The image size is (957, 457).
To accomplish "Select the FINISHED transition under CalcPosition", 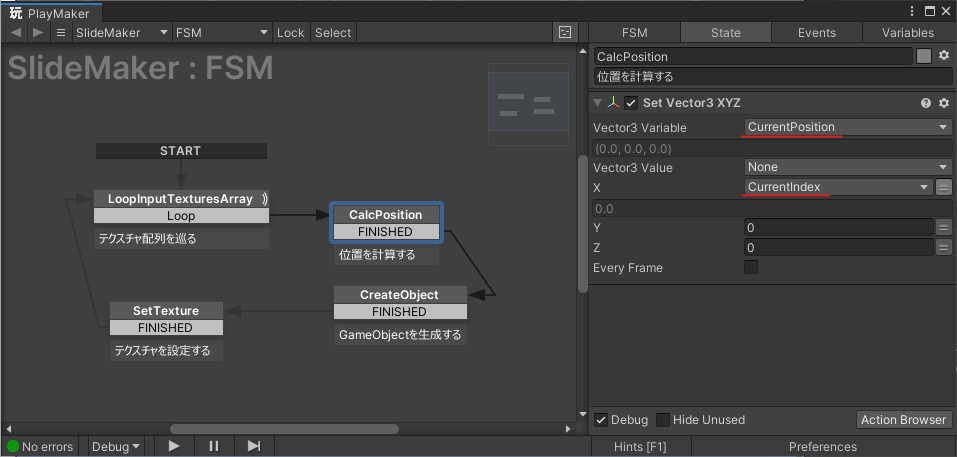I will 385,232.
